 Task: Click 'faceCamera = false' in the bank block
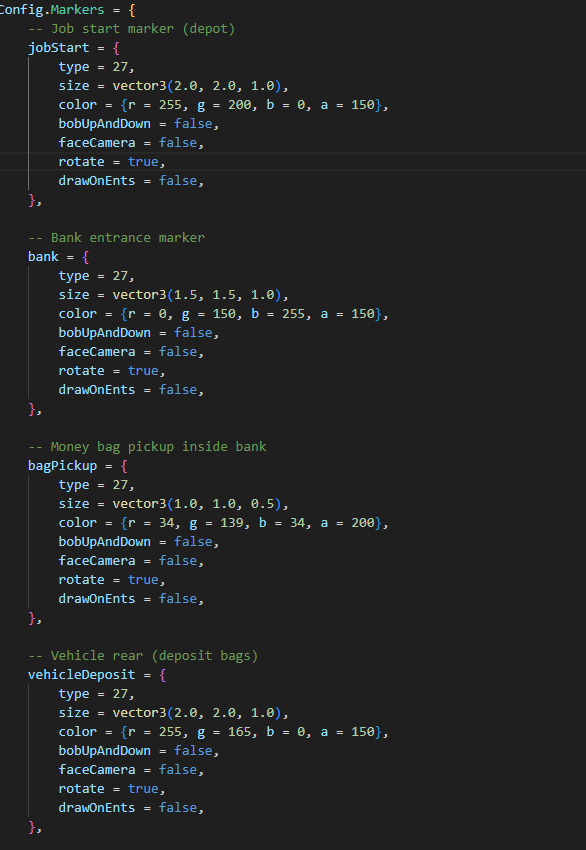point(131,351)
